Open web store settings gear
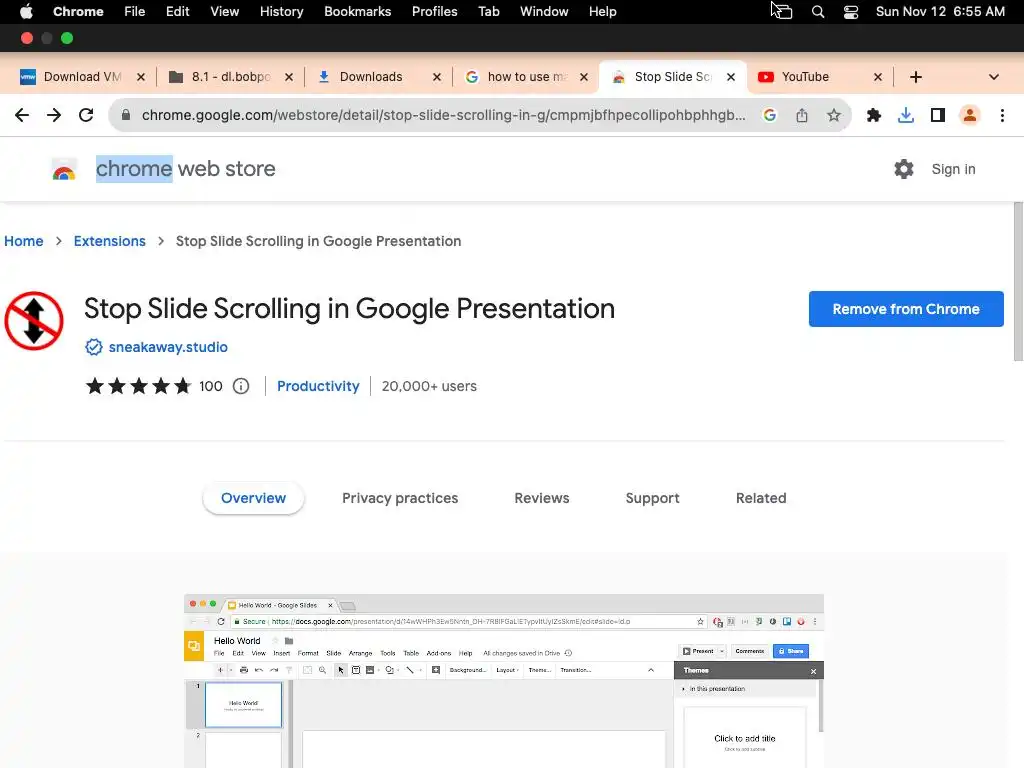This screenshot has width=1024, height=768. tap(904, 169)
